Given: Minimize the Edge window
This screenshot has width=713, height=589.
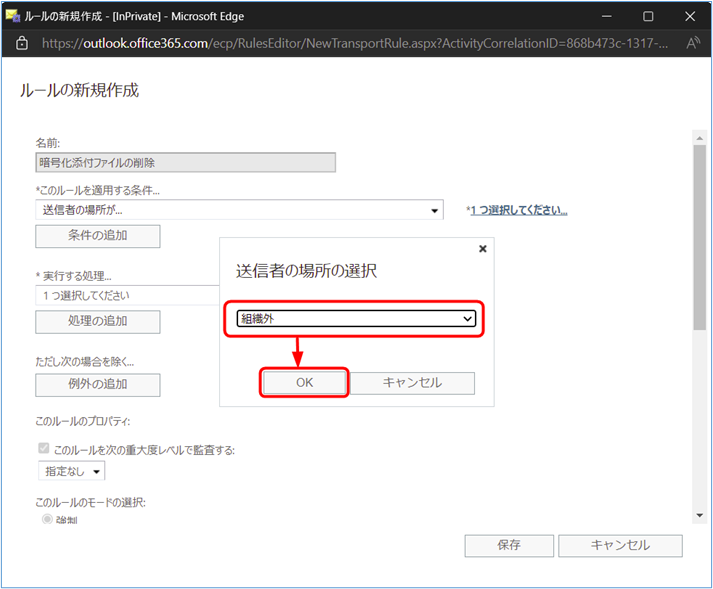Looking at the screenshot, I should [x=607, y=16].
